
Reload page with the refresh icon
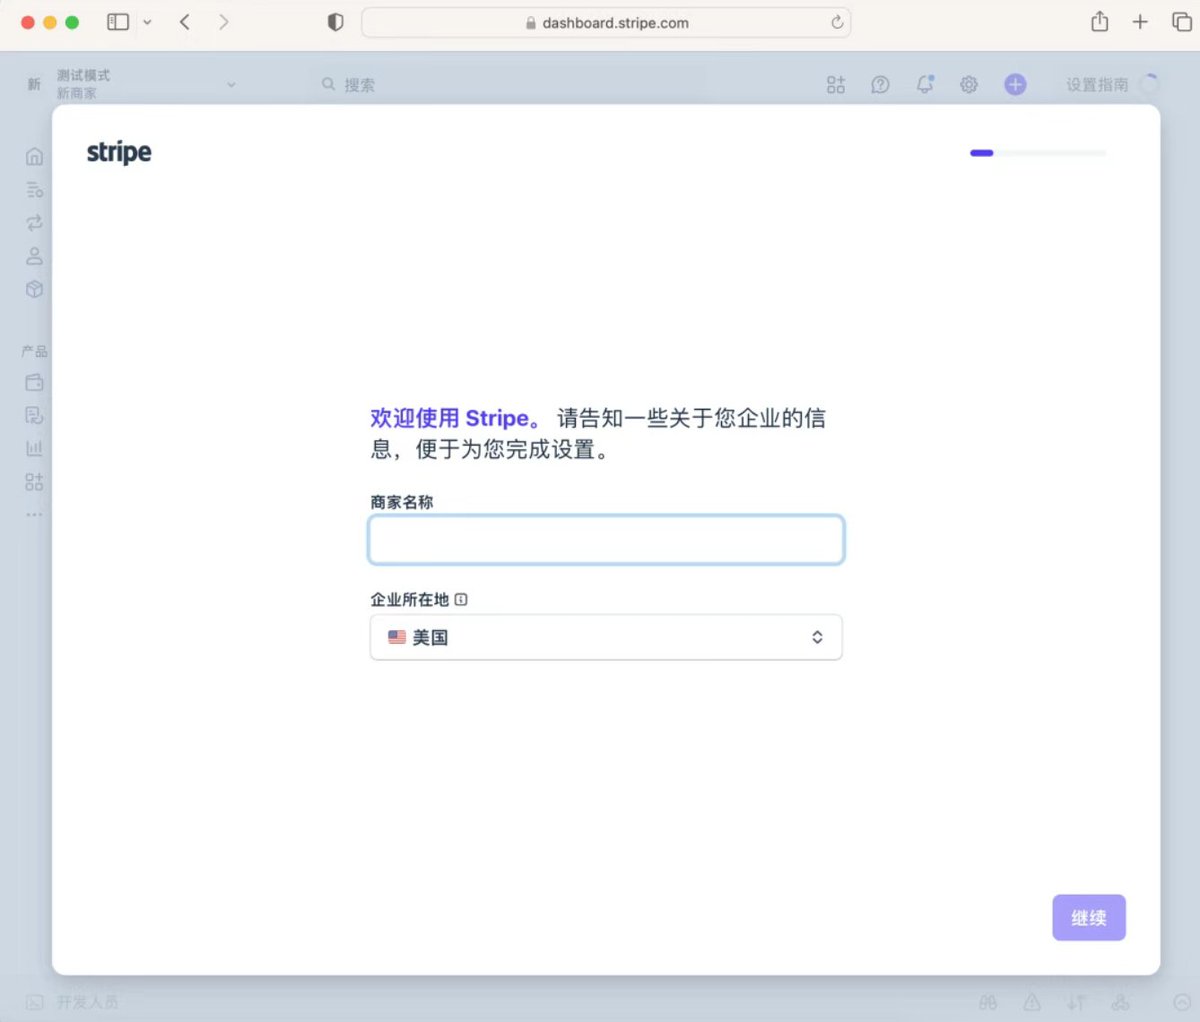pos(837,22)
